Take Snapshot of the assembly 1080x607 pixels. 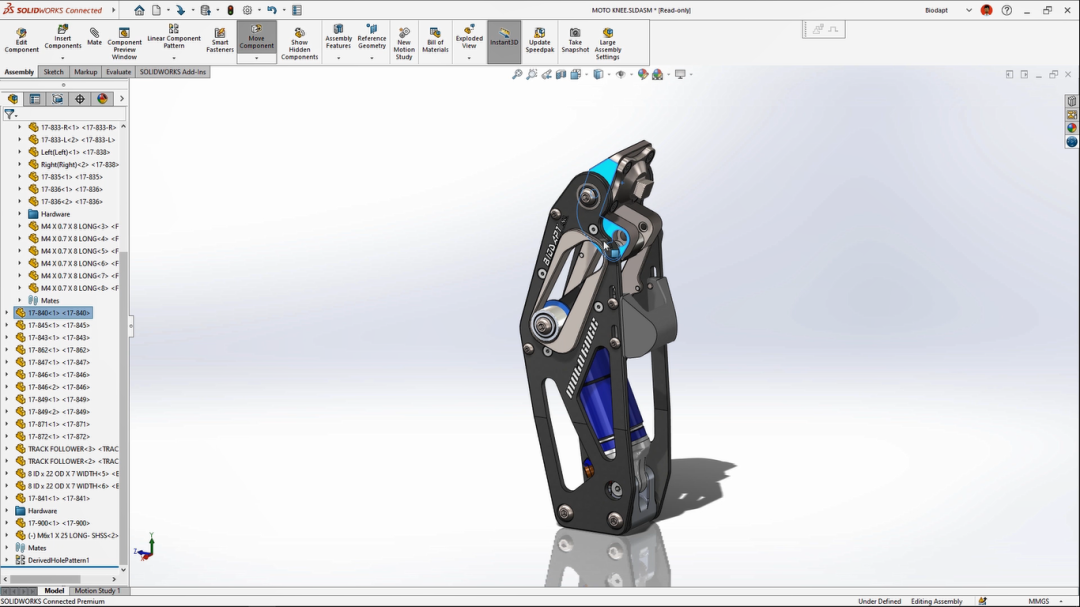pos(575,41)
